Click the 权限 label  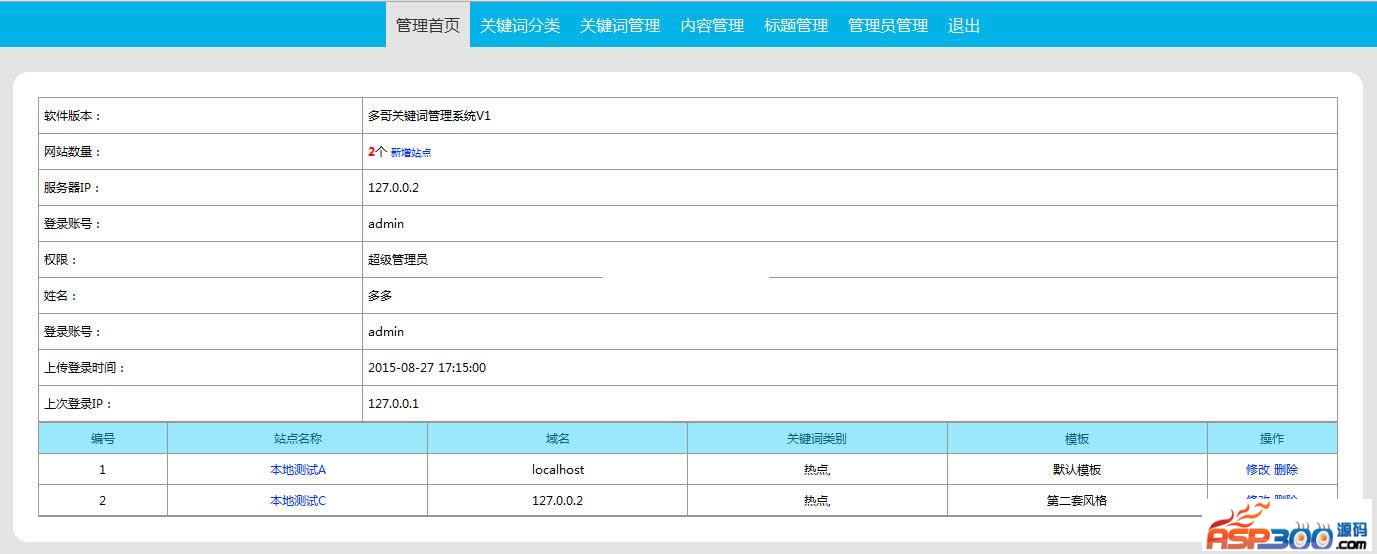60,260
